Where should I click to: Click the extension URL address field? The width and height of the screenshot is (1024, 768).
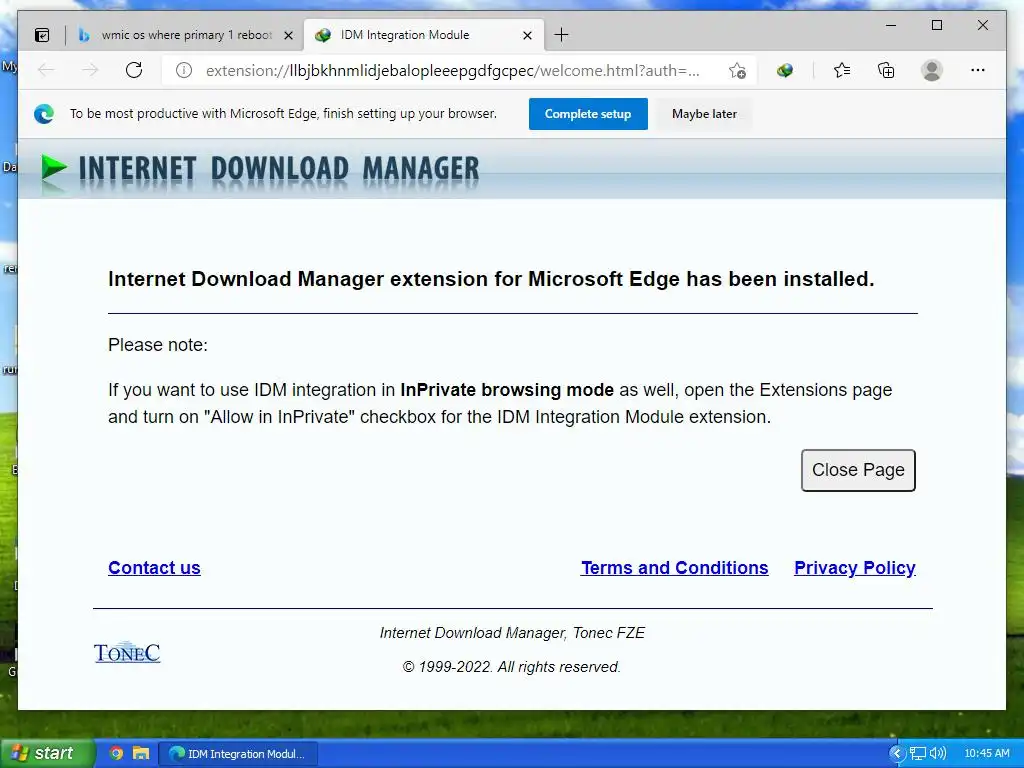pyautogui.click(x=453, y=71)
